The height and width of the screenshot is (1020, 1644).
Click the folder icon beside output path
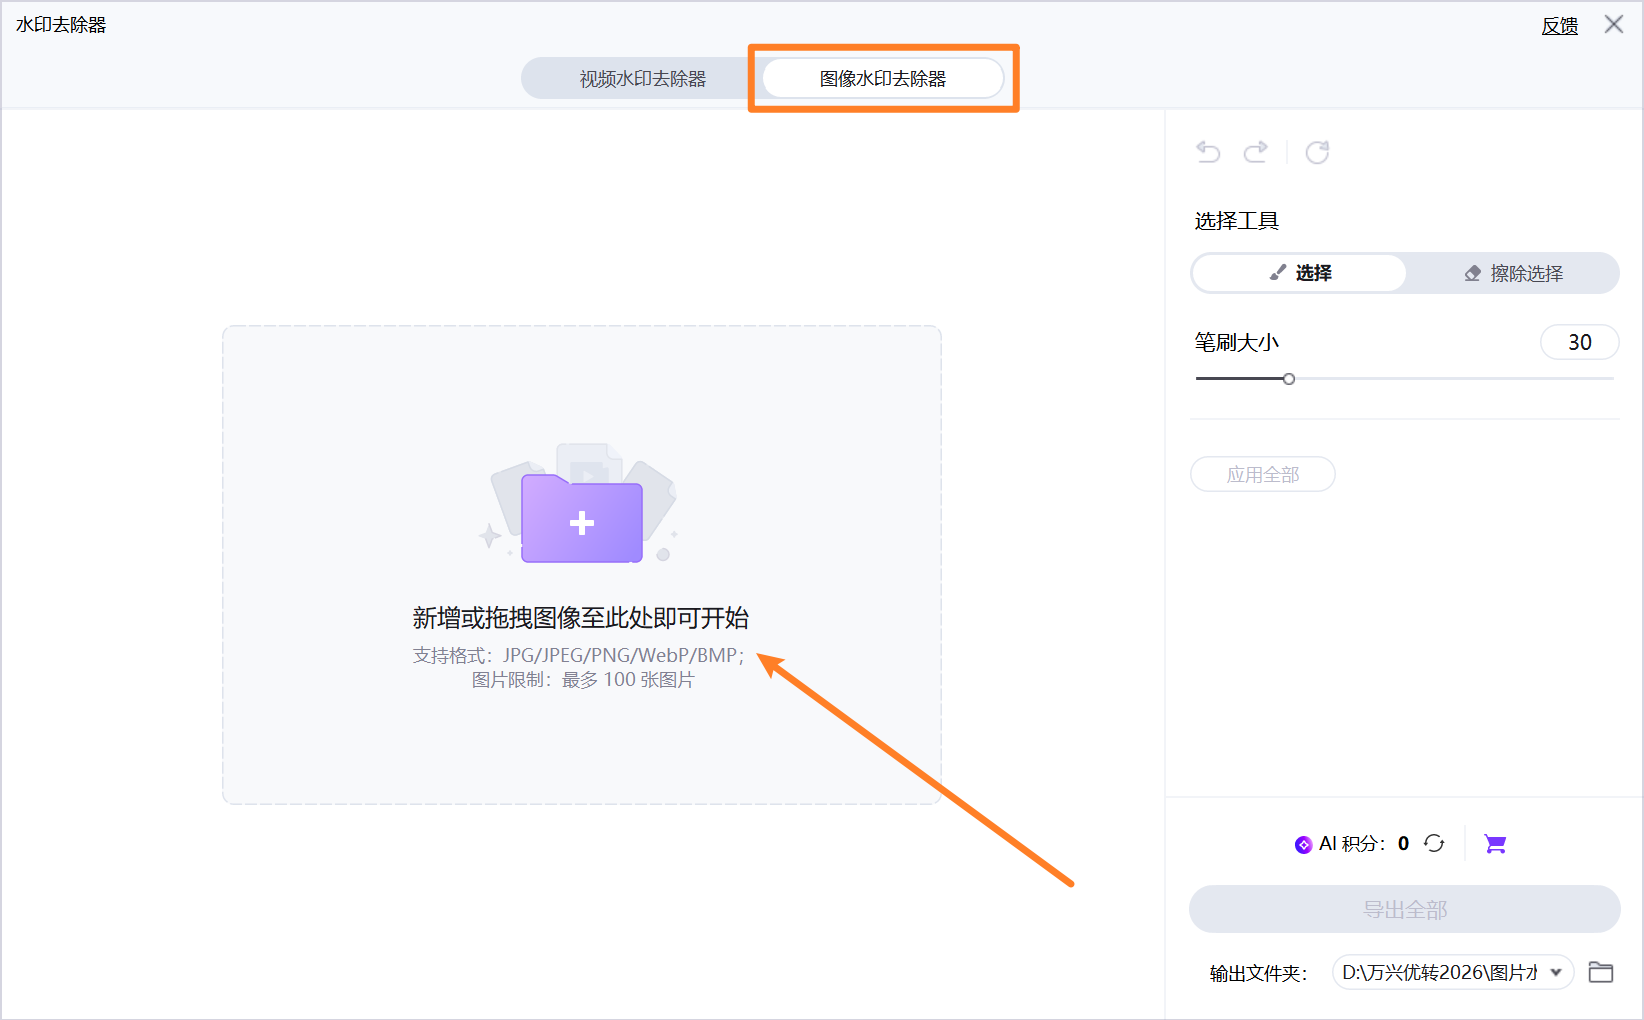[x=1600, y=971]
